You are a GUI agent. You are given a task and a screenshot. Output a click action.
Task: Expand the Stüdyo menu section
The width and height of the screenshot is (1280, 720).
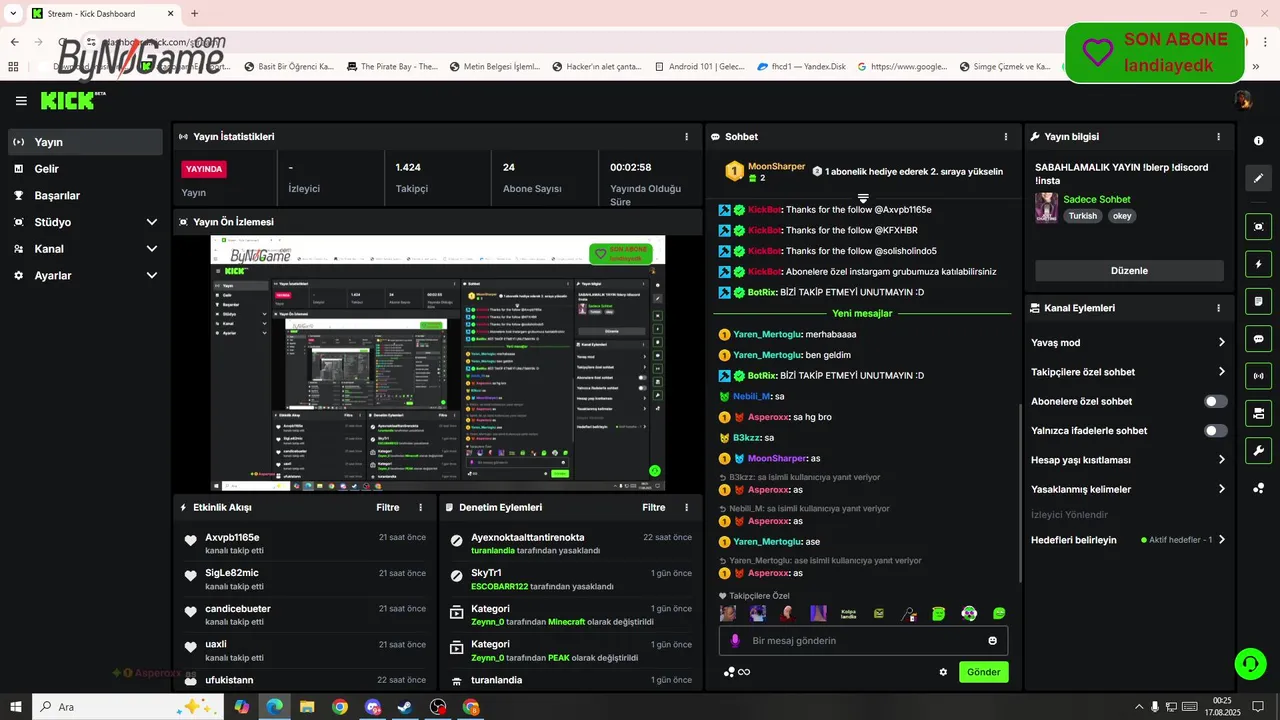(85, 222)
